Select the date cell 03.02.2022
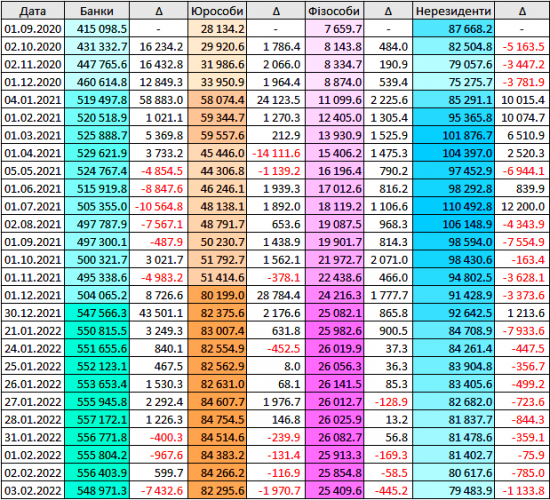This screenshot has width=550, height=500. [x=33, y=491]
